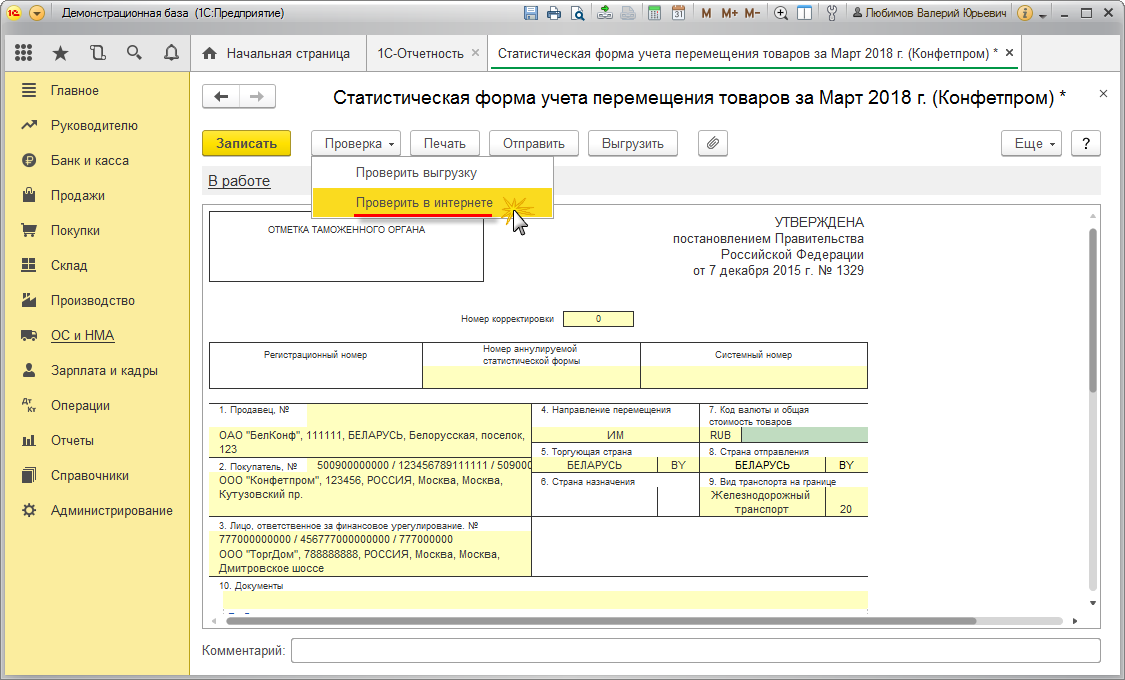Click the Отправить button

534,143
